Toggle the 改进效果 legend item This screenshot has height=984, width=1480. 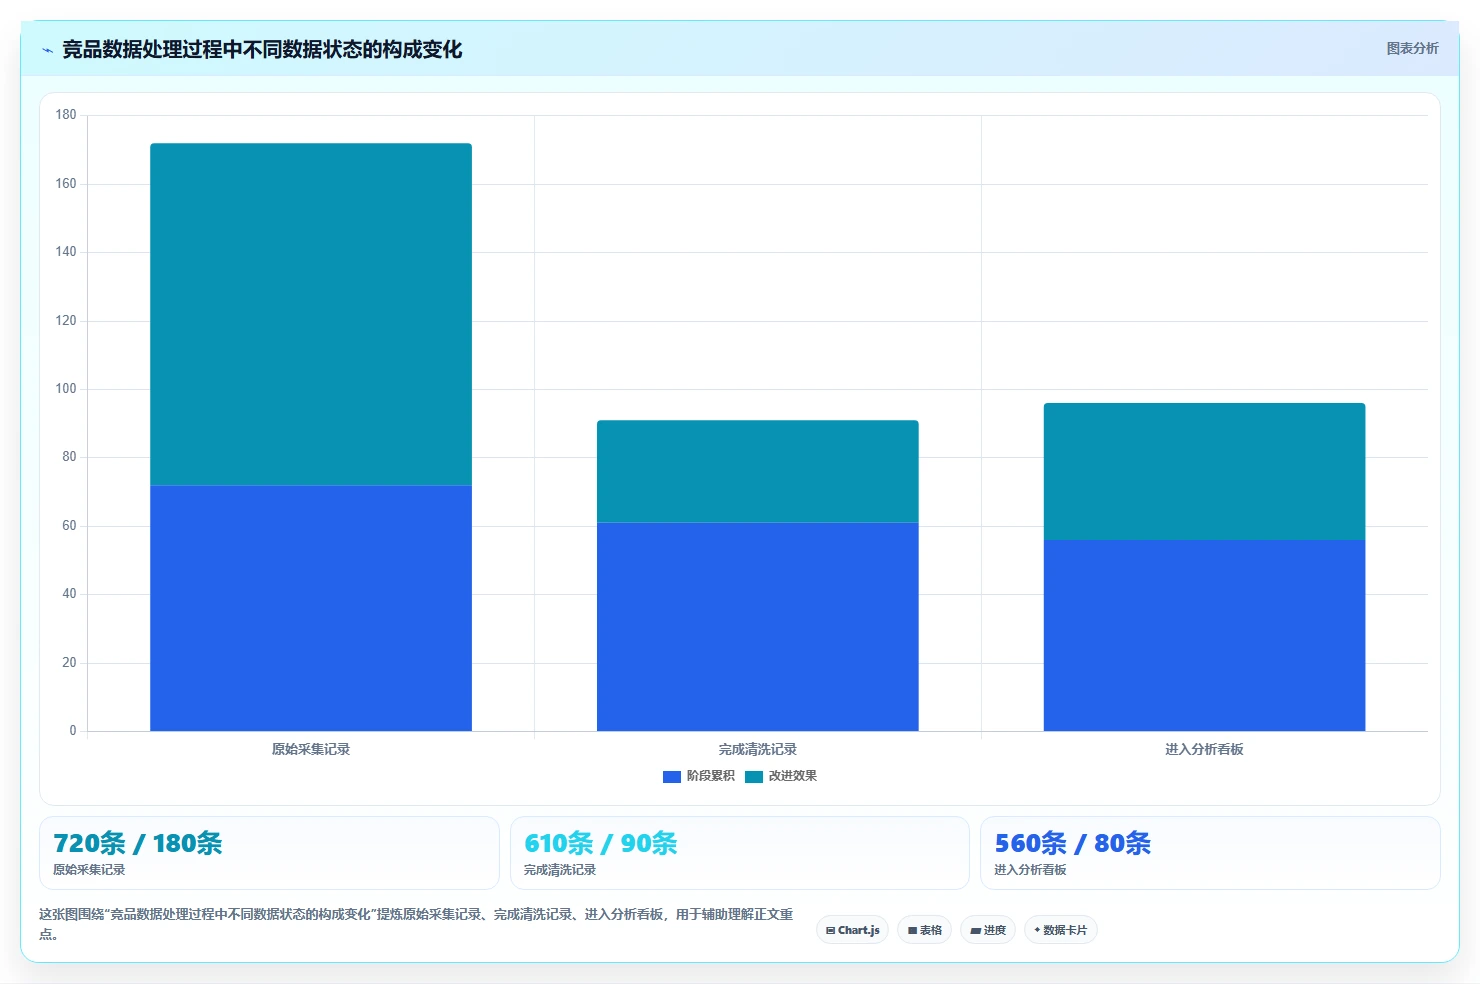coord(781,776)
